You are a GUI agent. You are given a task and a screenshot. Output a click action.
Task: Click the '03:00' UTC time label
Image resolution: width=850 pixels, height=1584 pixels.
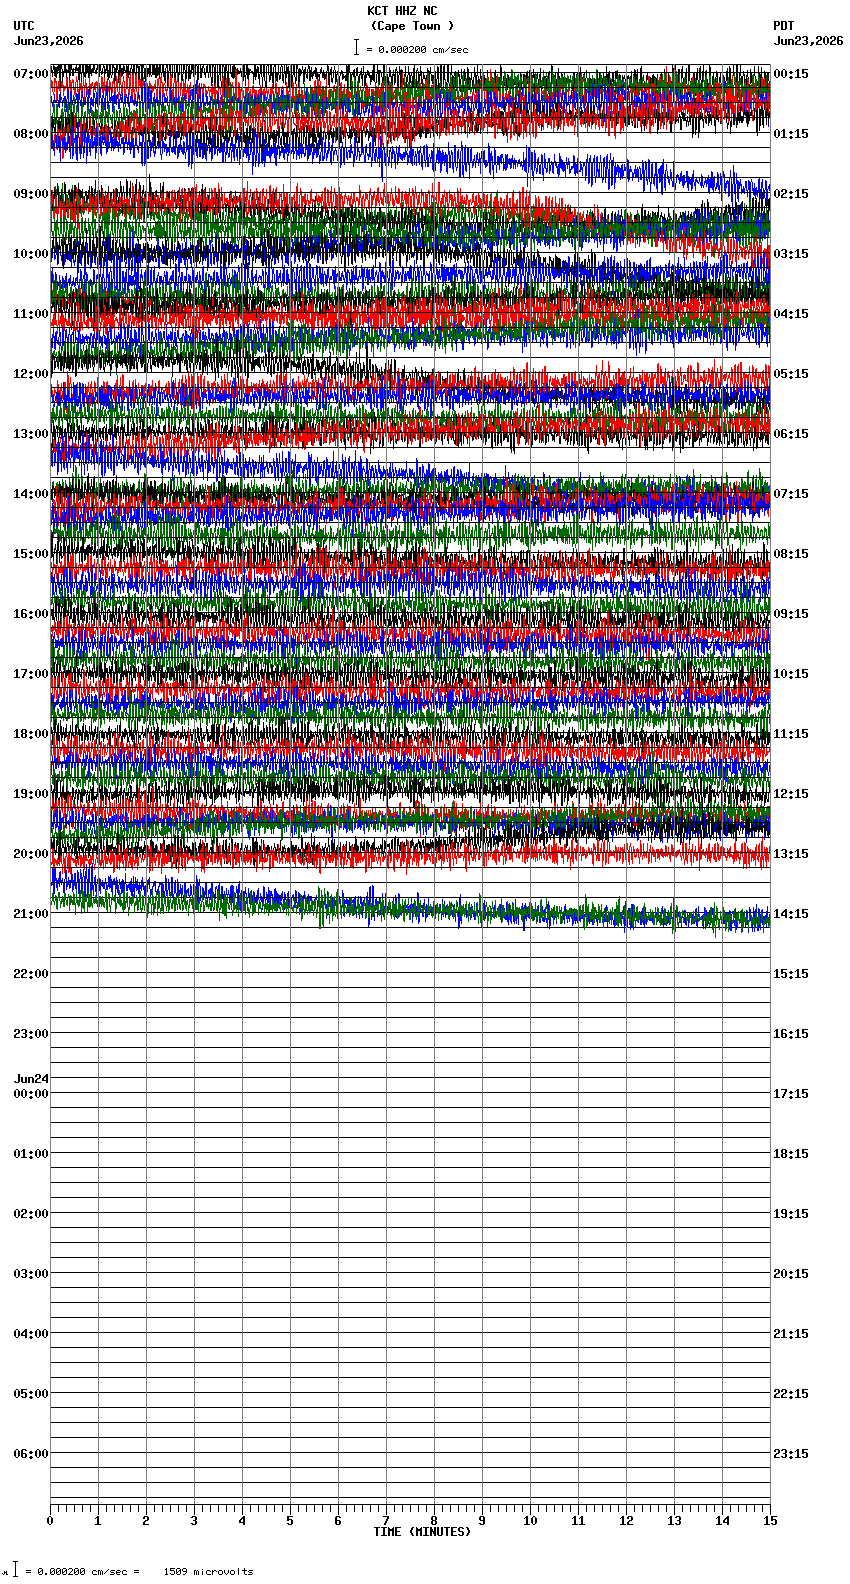pyautogui.click(x=30, y=1274)
